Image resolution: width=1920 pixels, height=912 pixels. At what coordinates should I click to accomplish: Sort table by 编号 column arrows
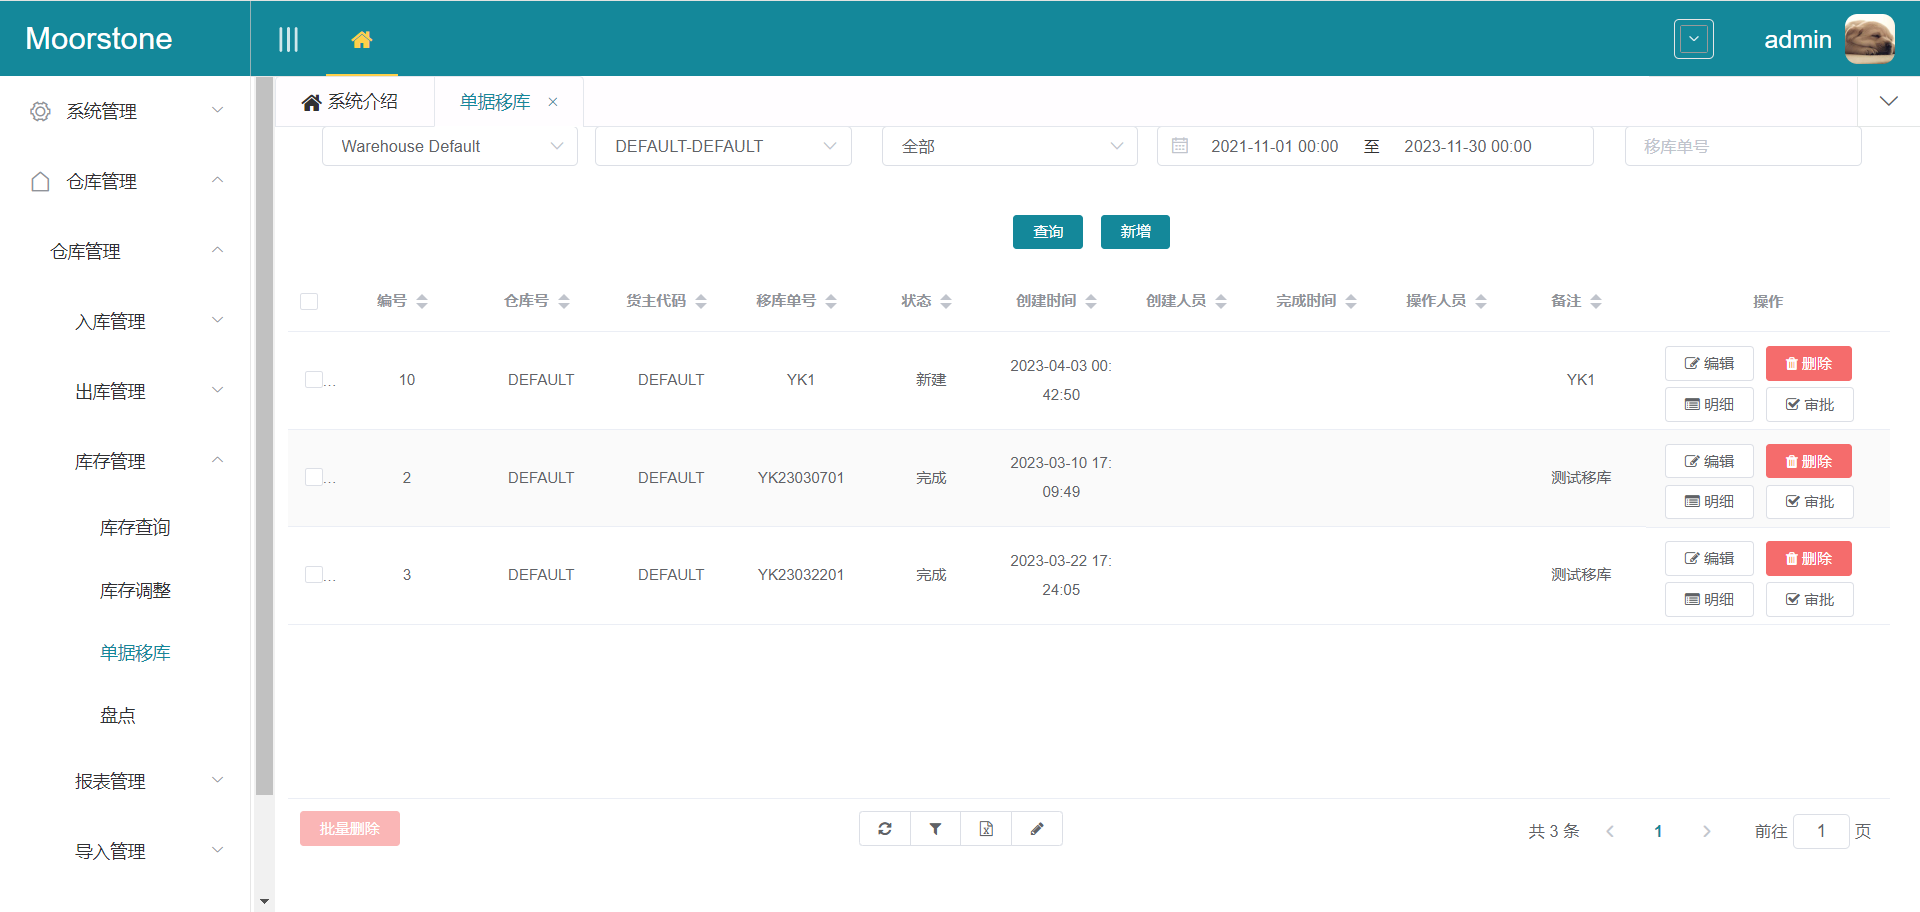[422, 301]
